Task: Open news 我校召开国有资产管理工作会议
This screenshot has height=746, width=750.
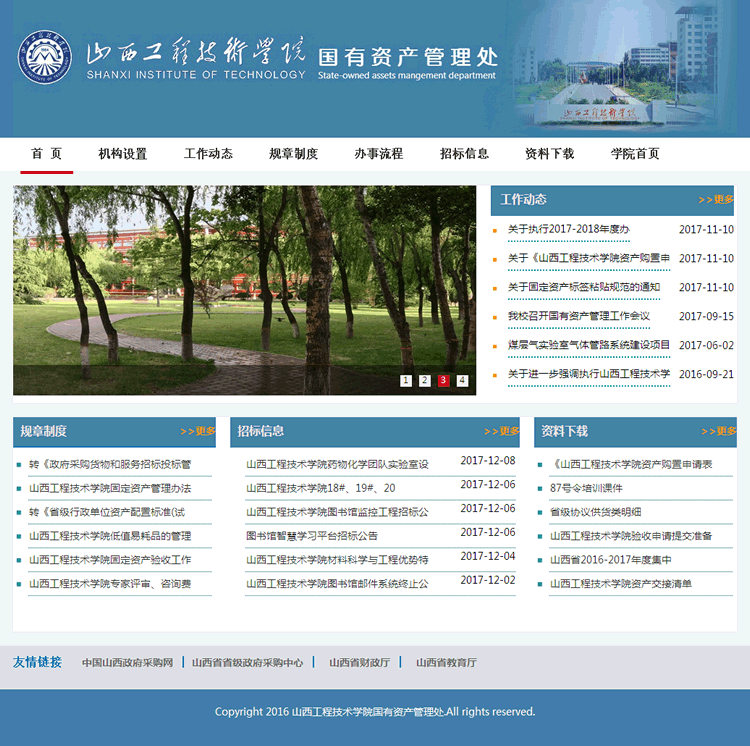Action: click(578, 316)
